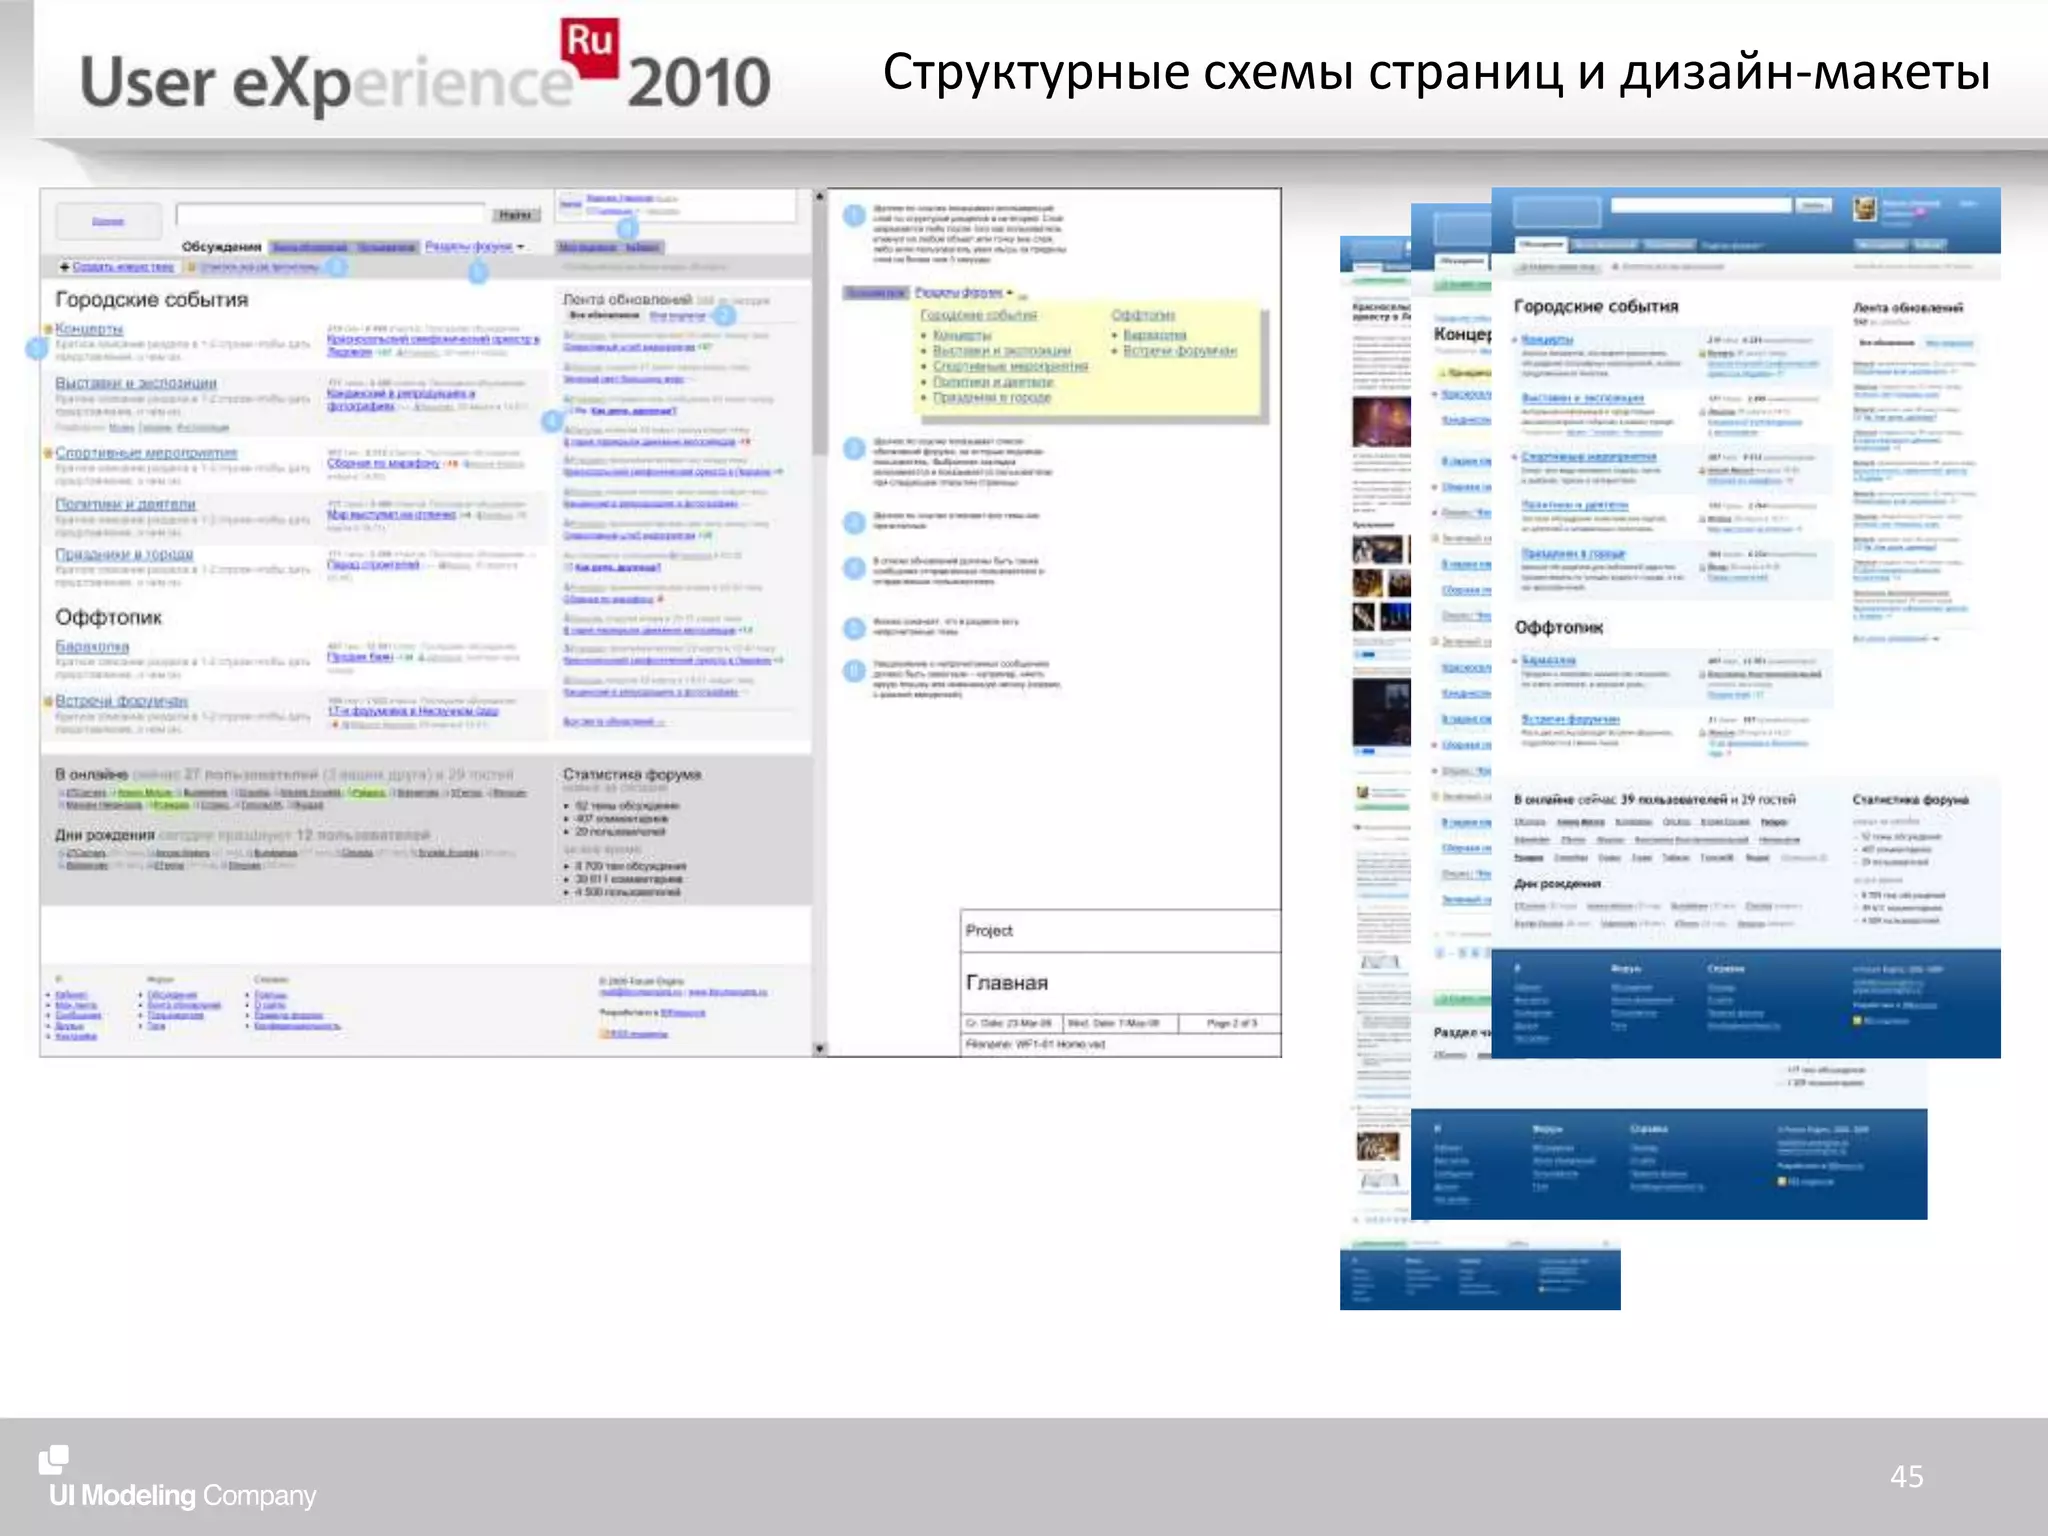Open the Спортивные мероприятия forum section link

point(146,453)
